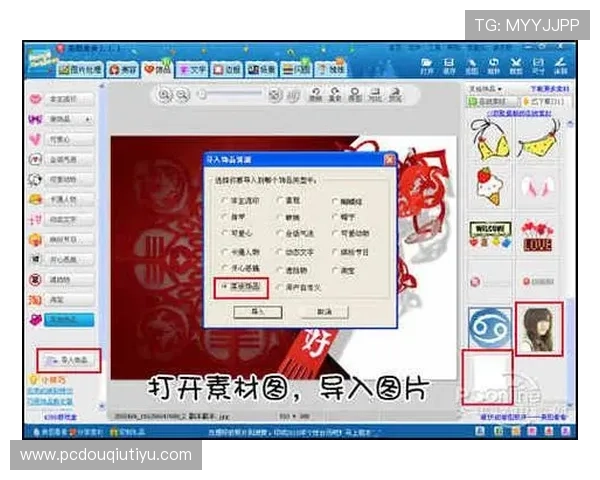Image resolution: width=600 pixels, height=480 pixels.
Task: Click the WELCOME sign sticker thumbnail
Action: pos(490,233)
